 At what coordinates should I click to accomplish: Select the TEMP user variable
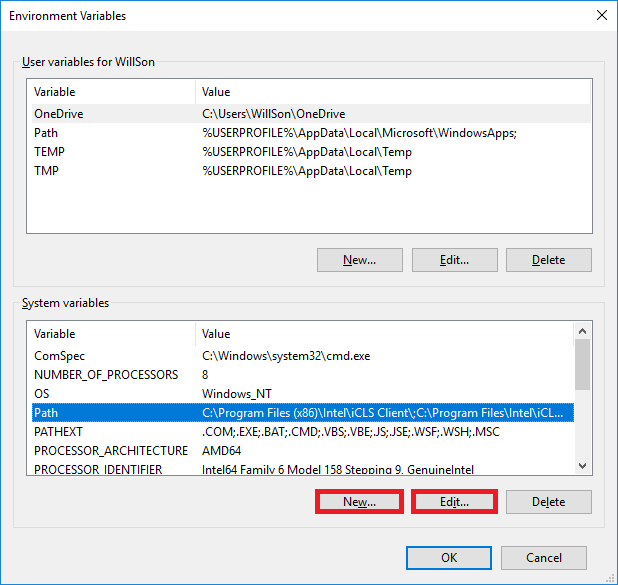point(311,152)
